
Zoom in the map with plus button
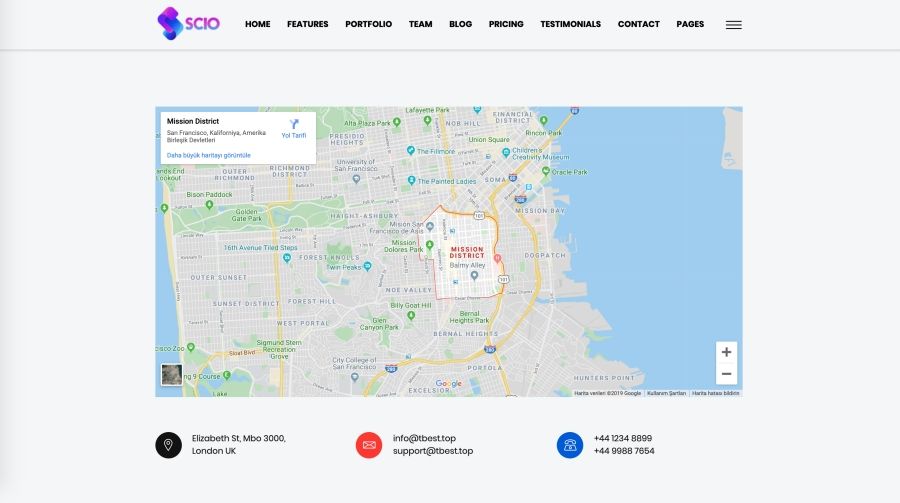726,352
